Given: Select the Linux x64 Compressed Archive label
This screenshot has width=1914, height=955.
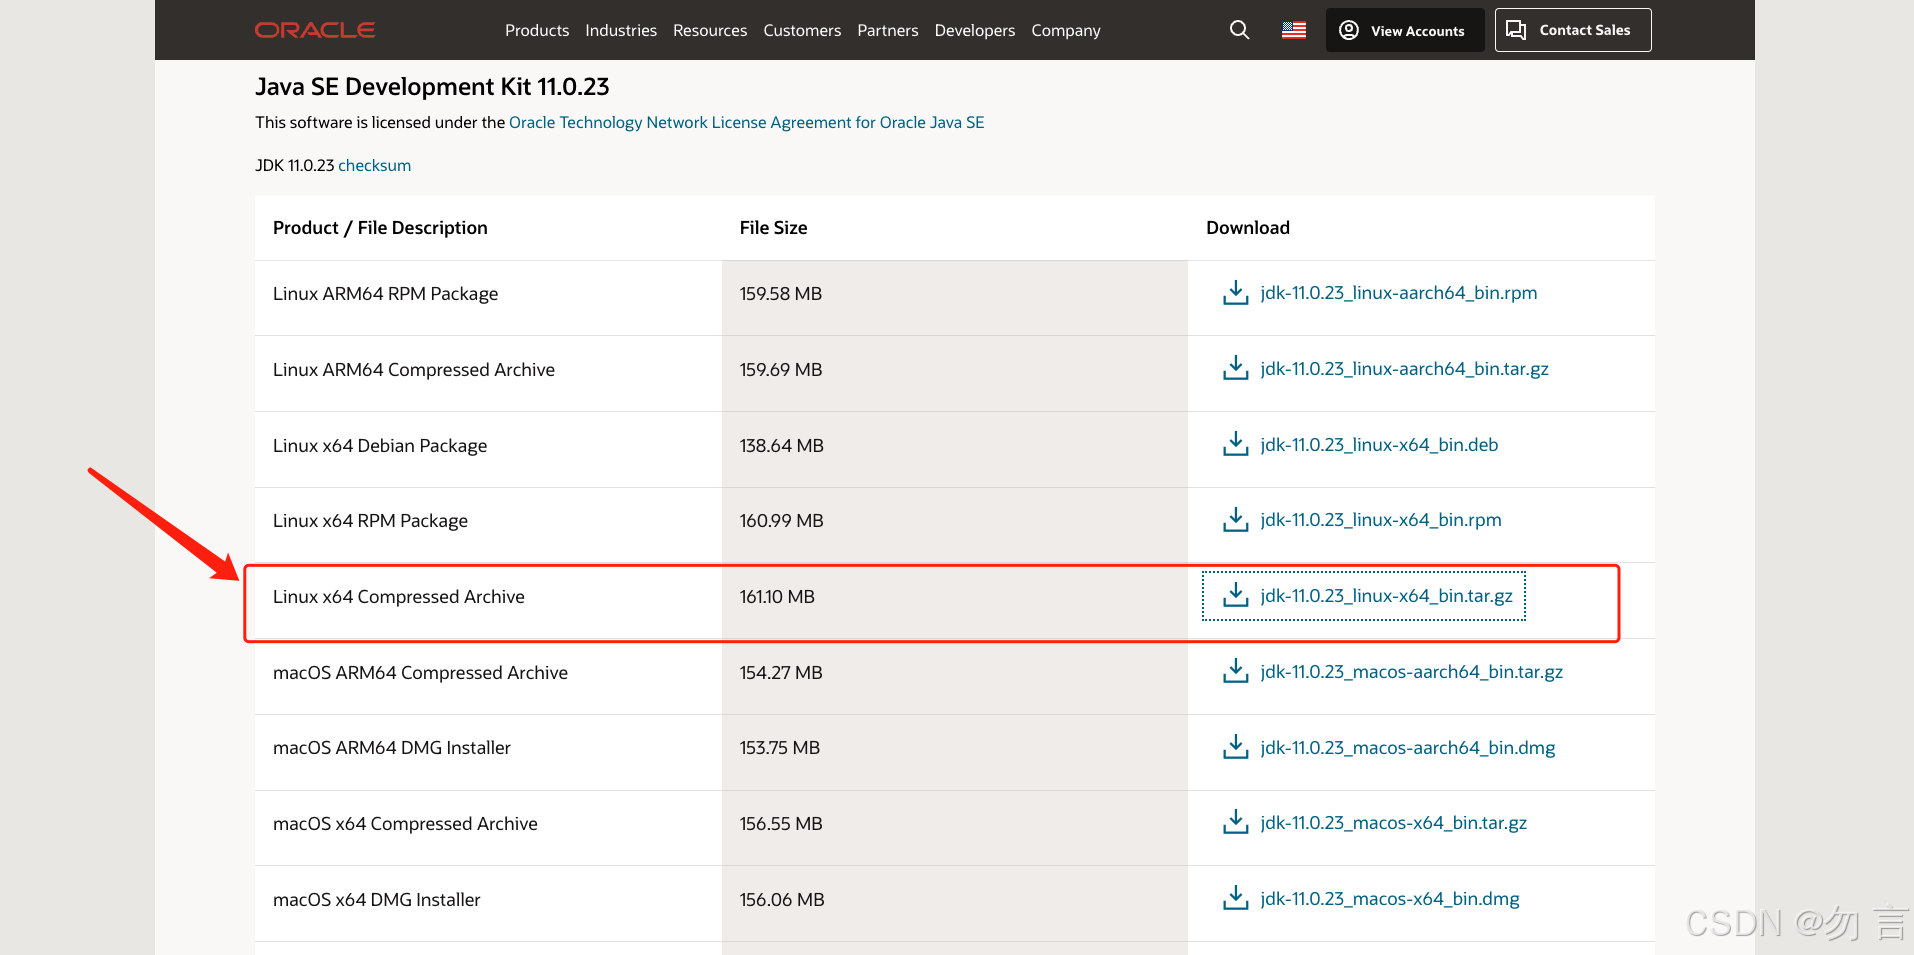Looking at the screenshot, I should [399, 597].
